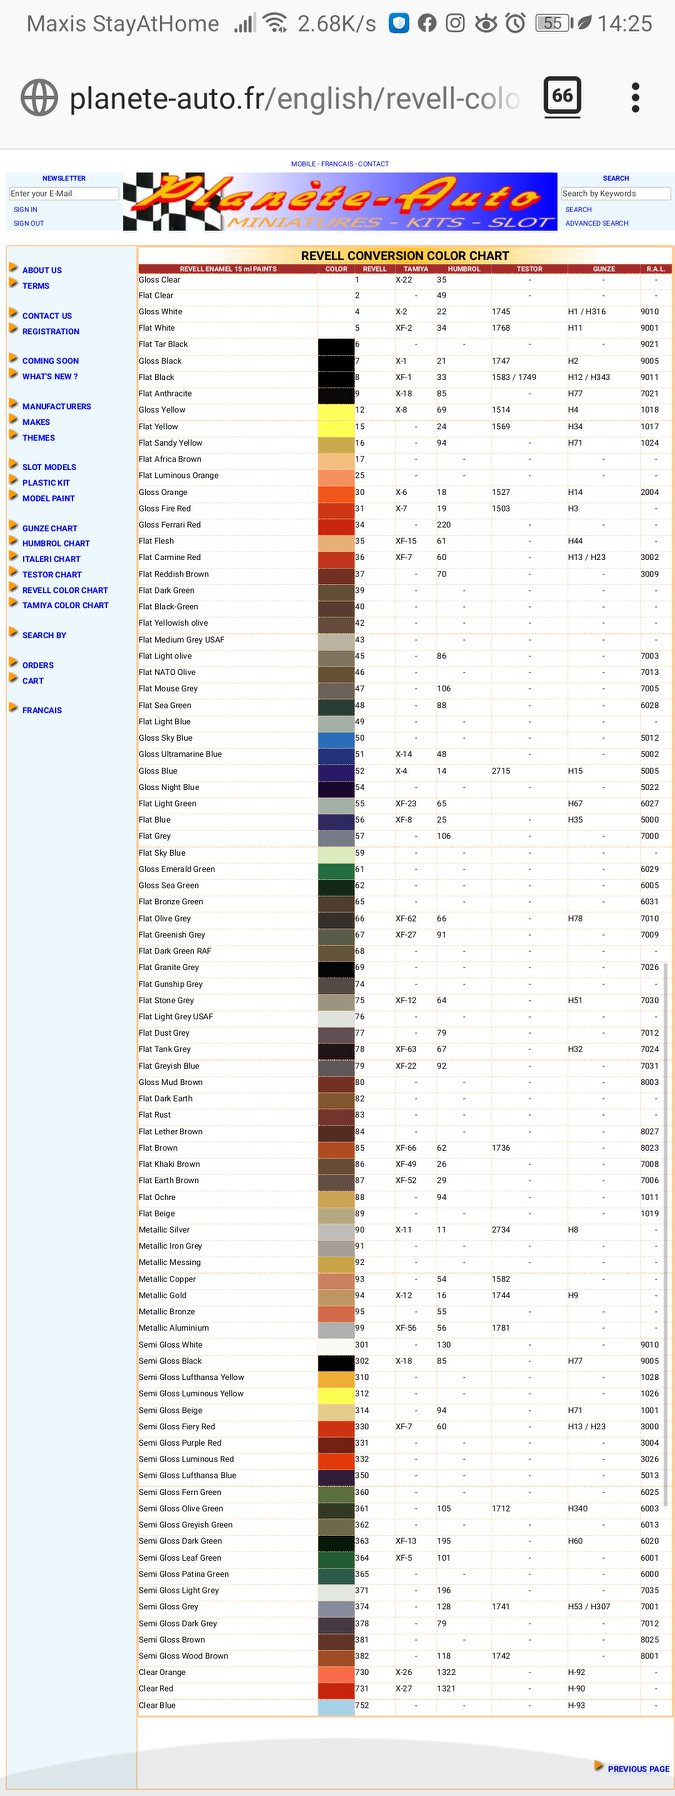Open the browser three-dot menu
This screenshot has height=1796, width=675.
pos(635,97)
